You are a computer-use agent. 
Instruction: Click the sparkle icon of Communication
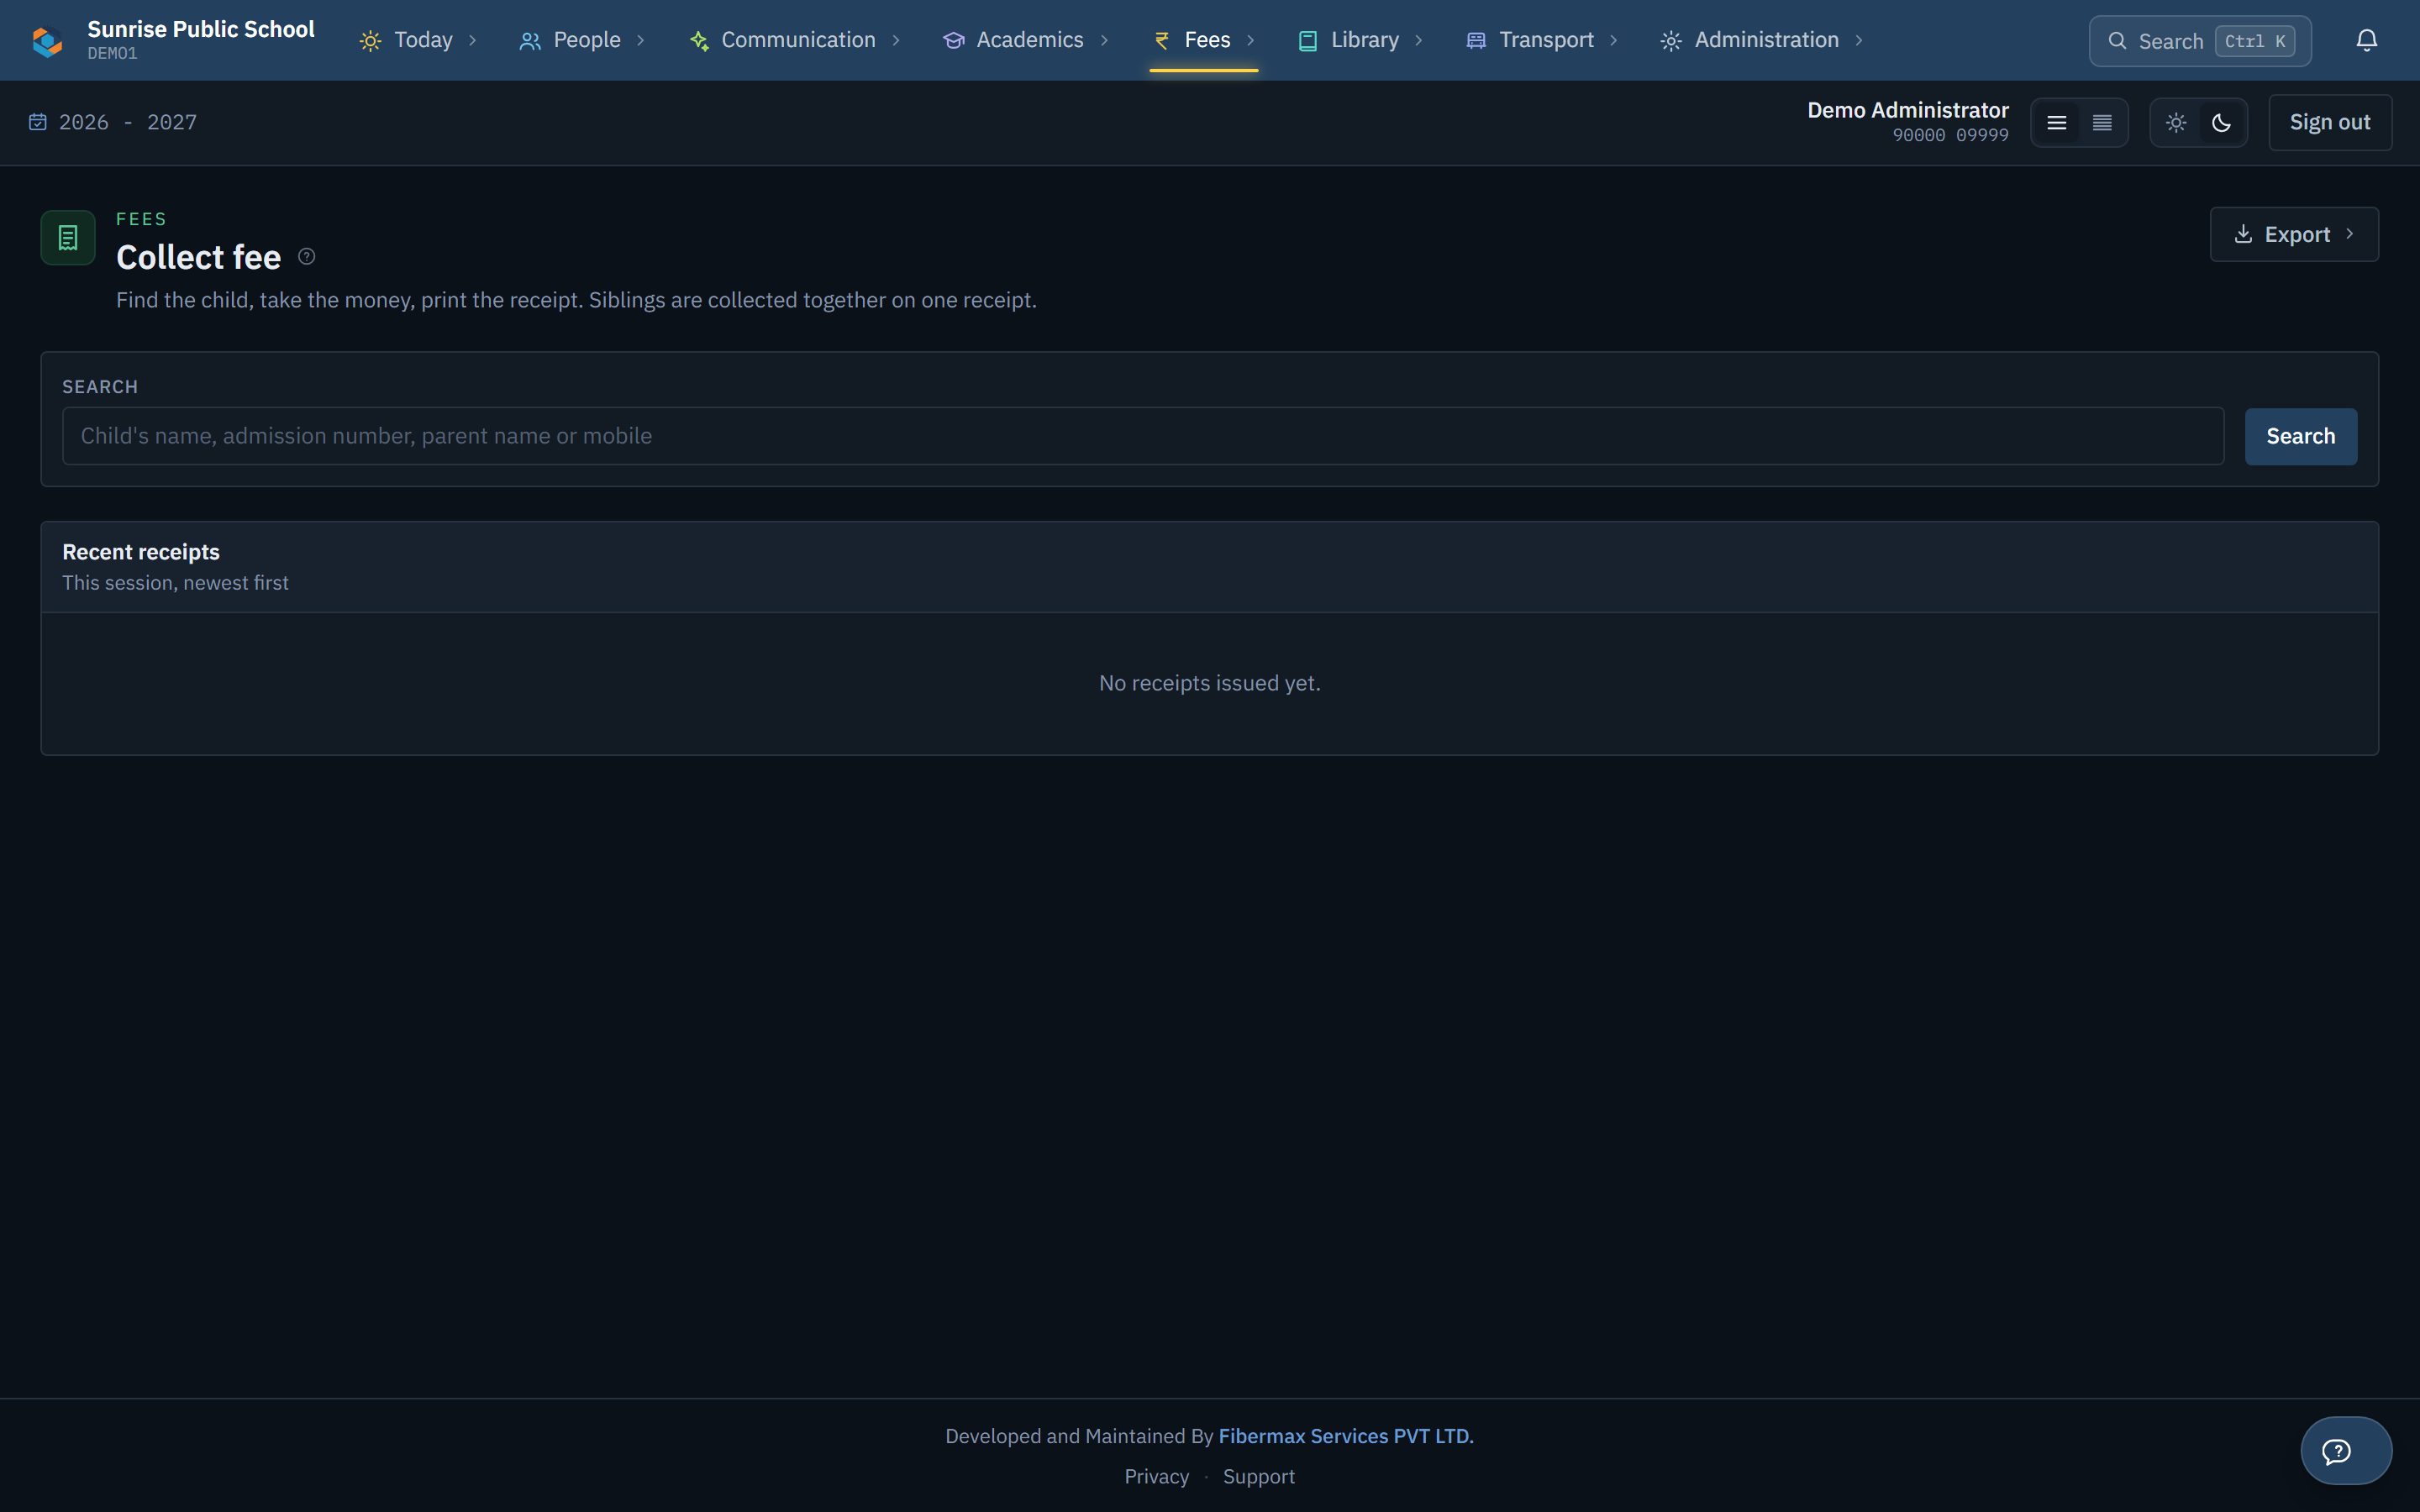(699, 41)
